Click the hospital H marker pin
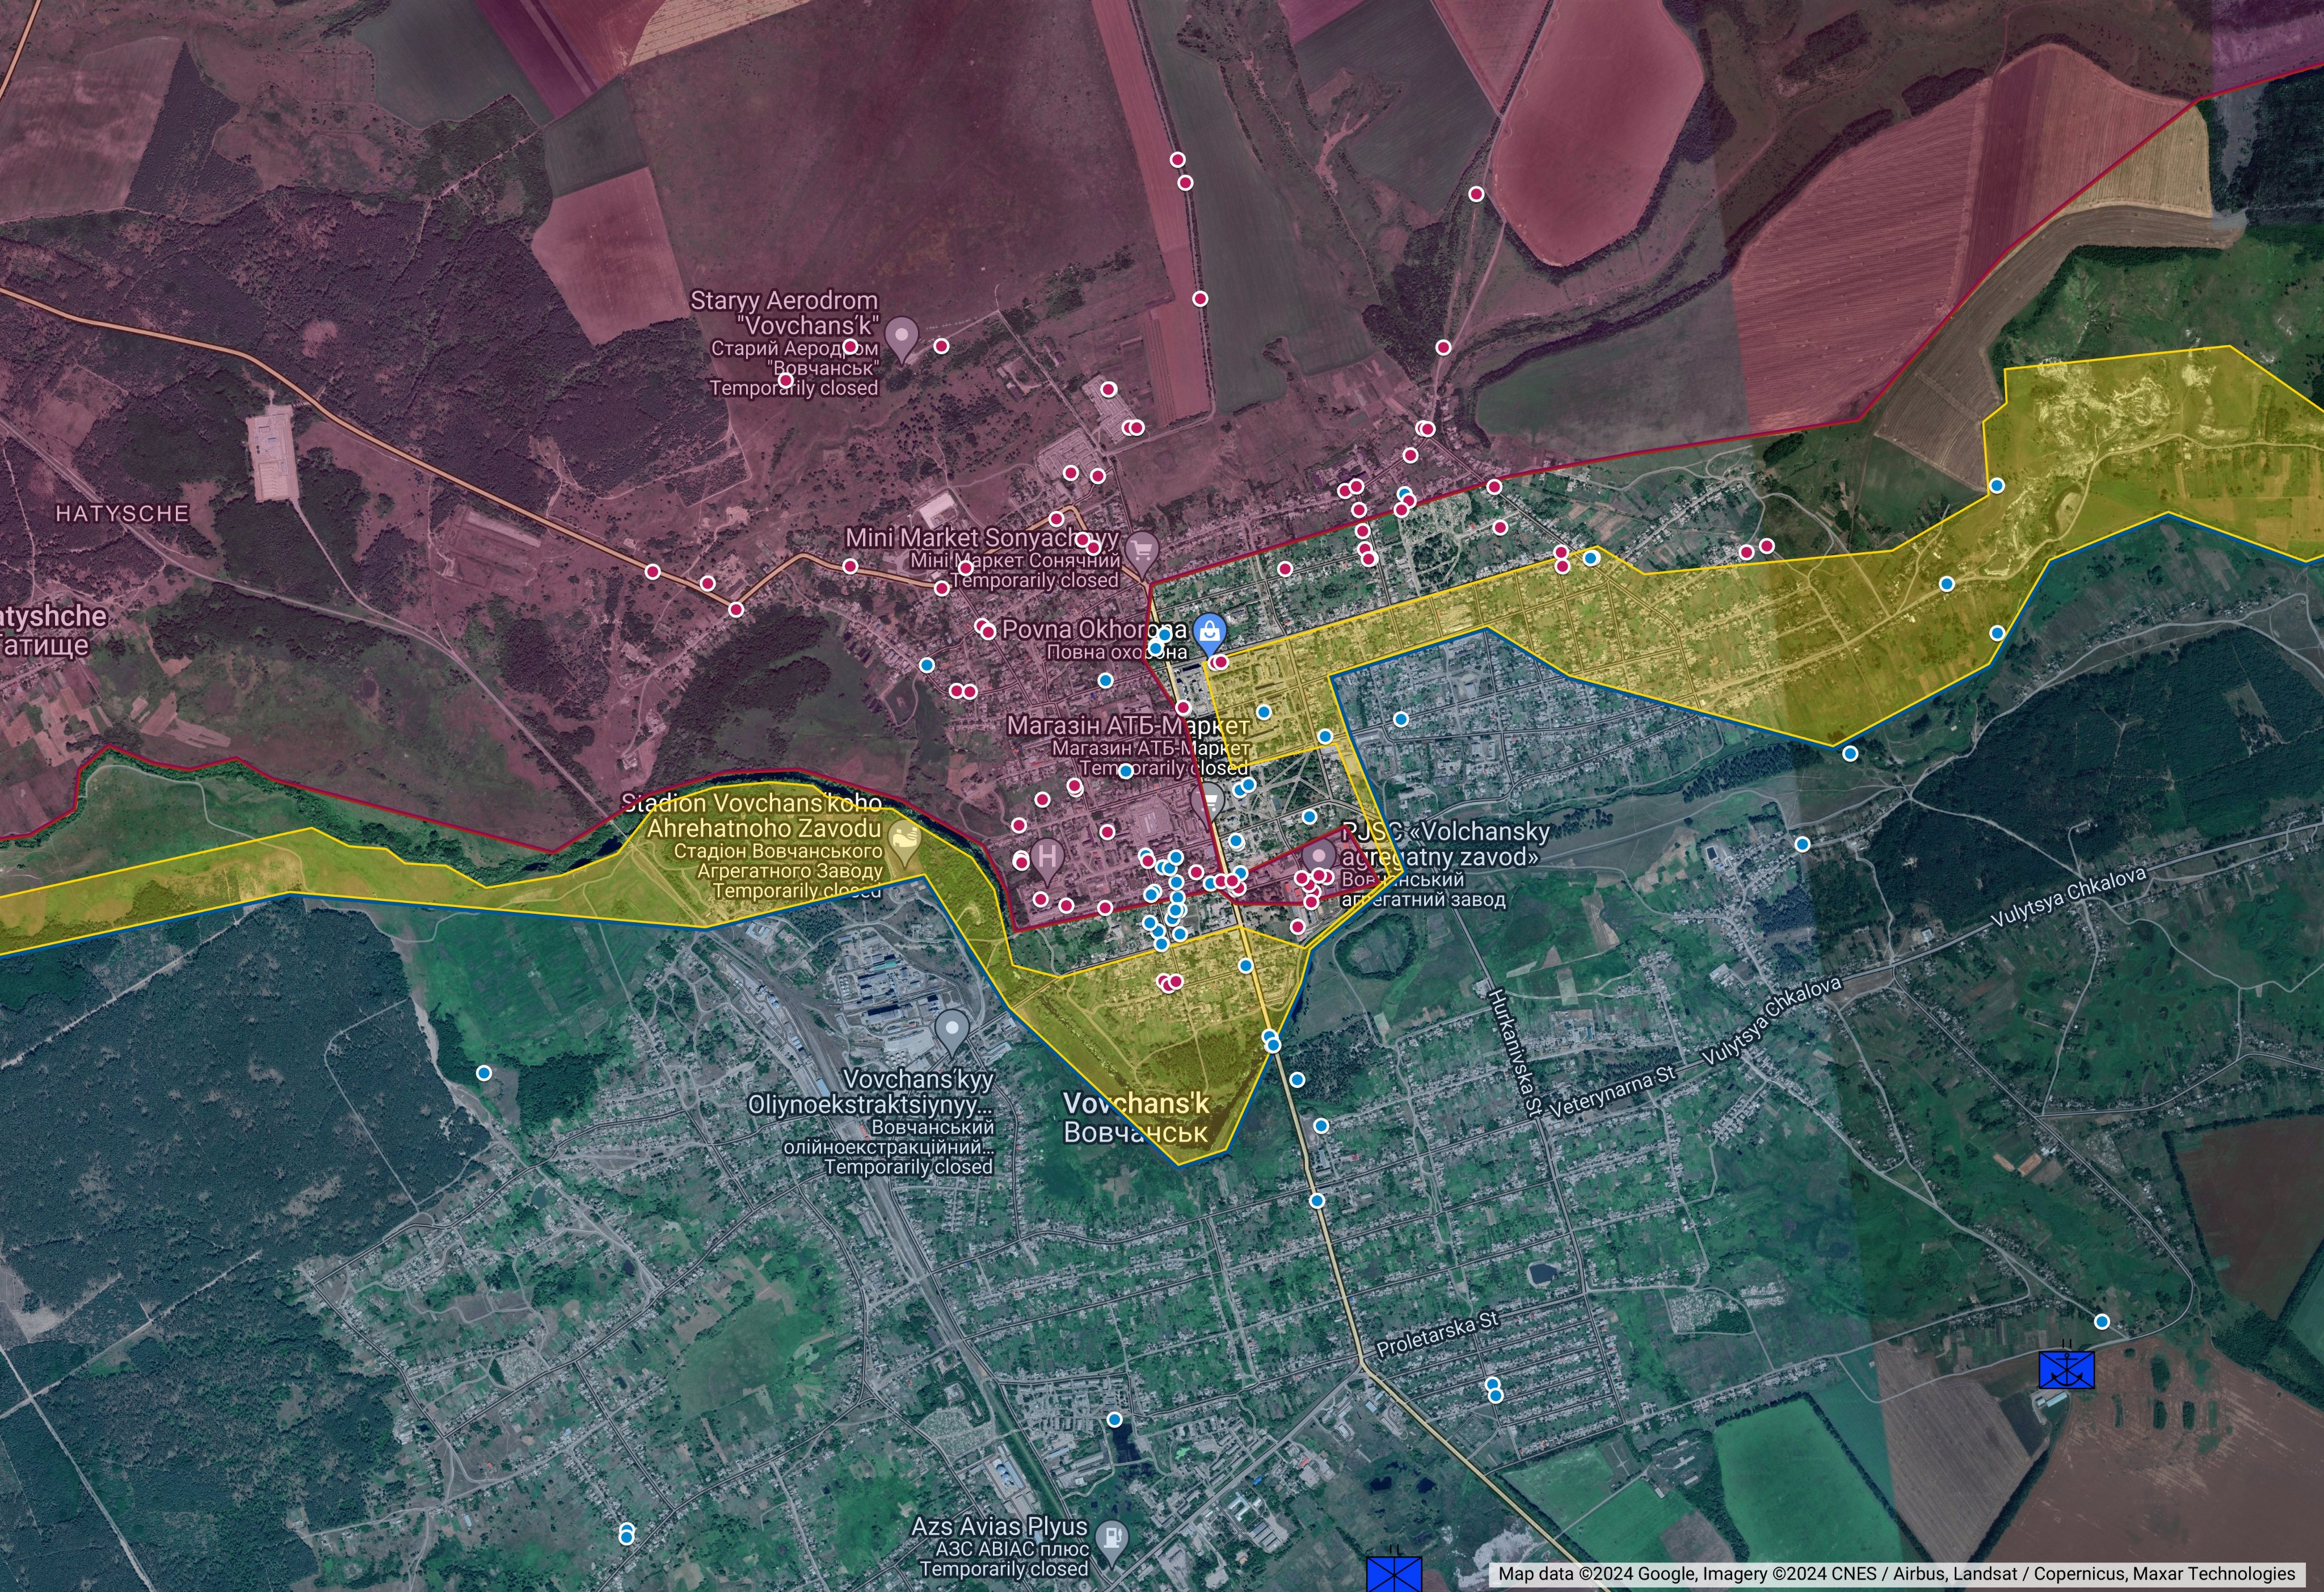Viewport: 2324px width, 1592px height. (1047, 857)
